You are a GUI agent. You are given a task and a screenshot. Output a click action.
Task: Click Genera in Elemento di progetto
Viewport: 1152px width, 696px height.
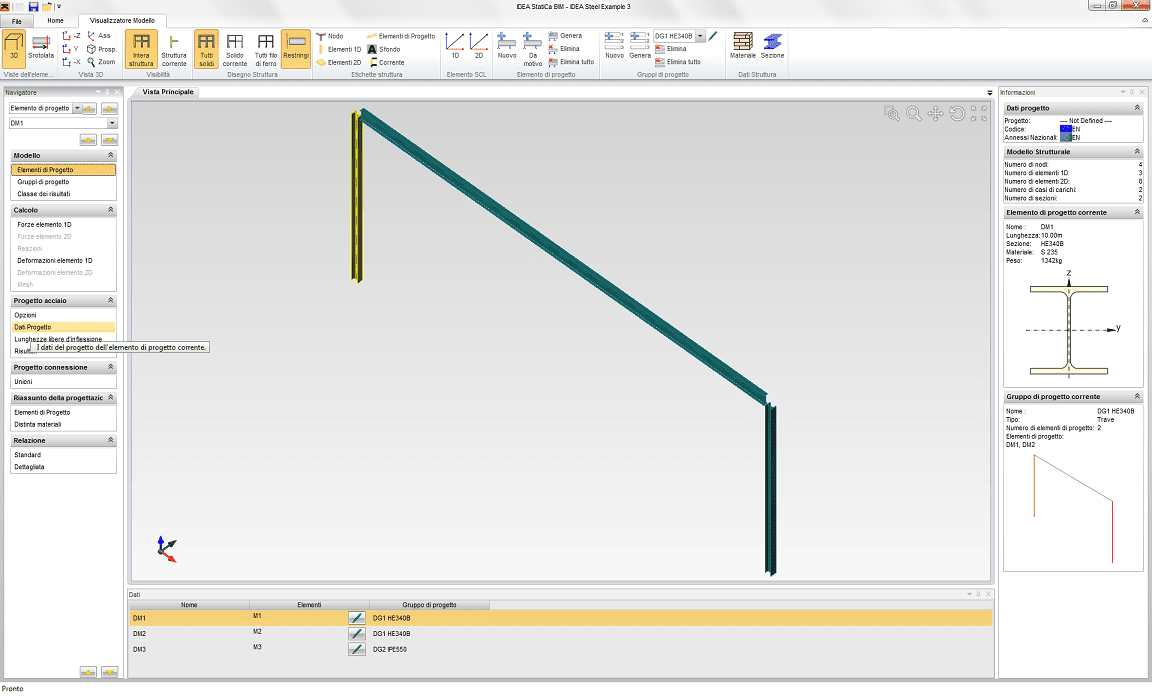(565, 35)
